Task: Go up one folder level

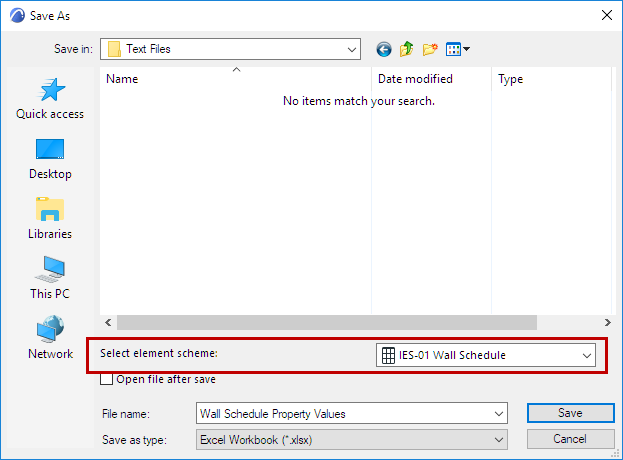Action: pos(407,48)
